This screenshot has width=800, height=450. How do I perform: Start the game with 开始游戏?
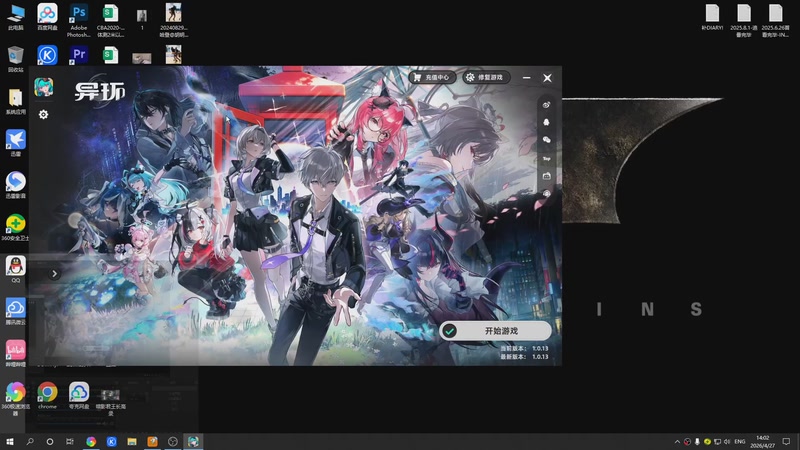coord(495,331)
